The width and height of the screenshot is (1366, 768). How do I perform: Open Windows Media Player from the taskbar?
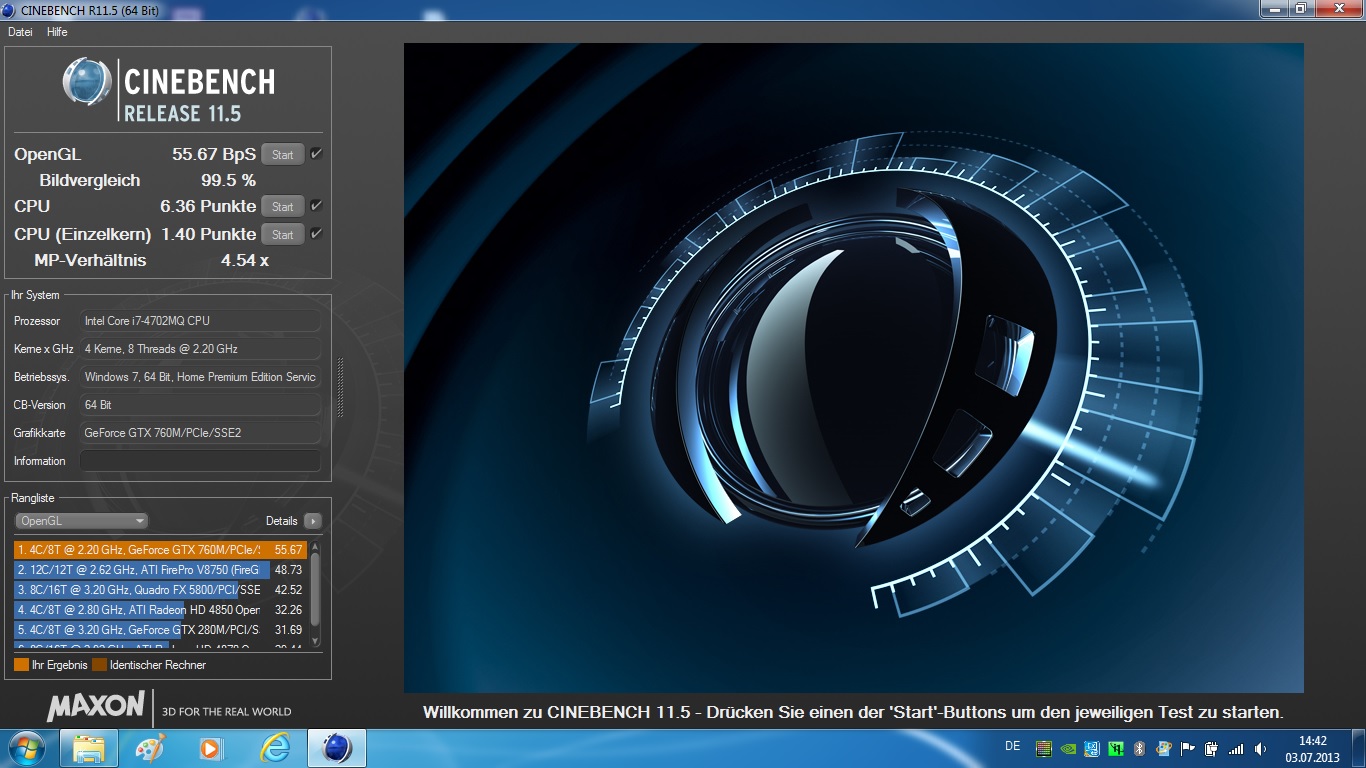click(211, 748)
